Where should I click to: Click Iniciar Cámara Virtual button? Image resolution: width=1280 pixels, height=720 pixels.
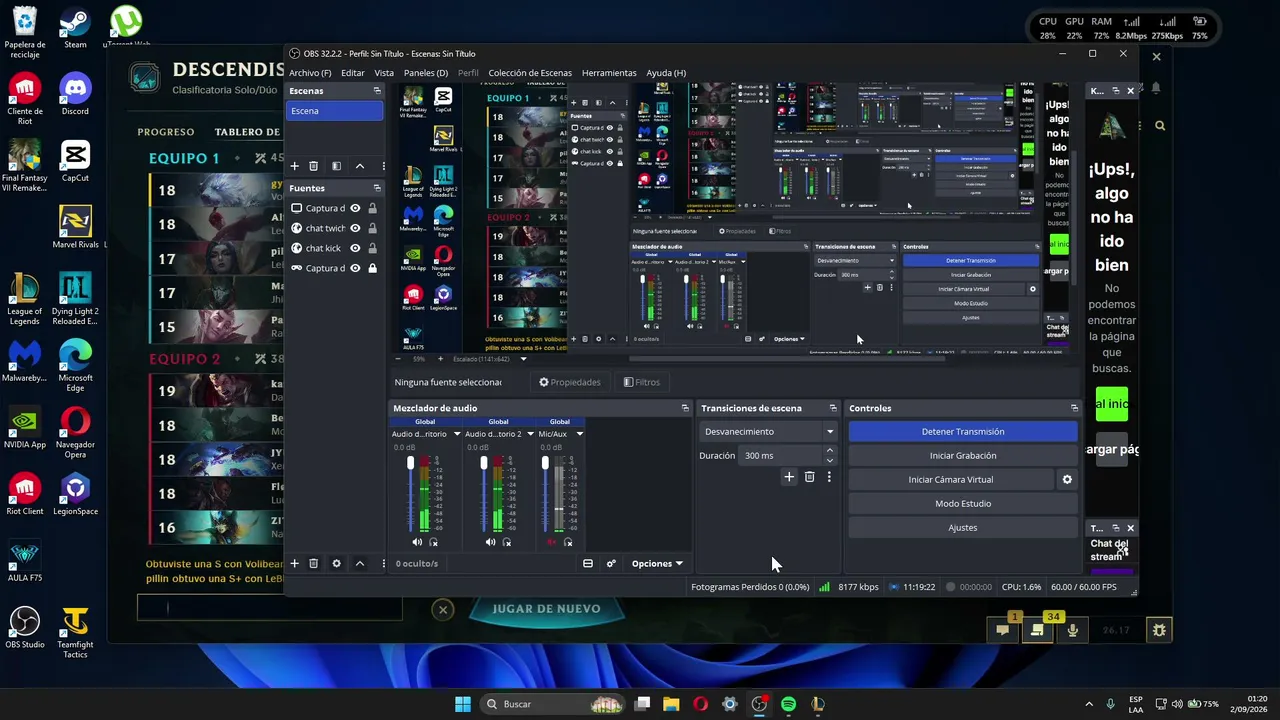[951, 480]
